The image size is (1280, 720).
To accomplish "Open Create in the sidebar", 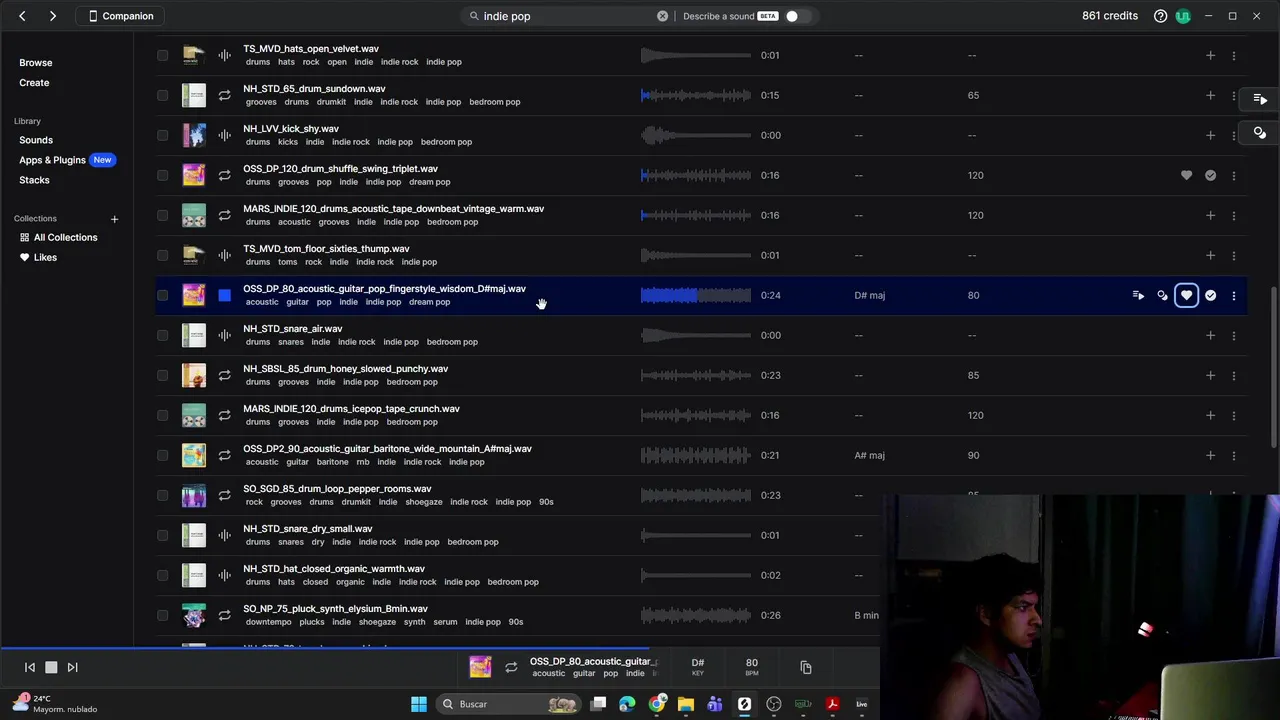I will pyautogui.click(x=34, y=83).
